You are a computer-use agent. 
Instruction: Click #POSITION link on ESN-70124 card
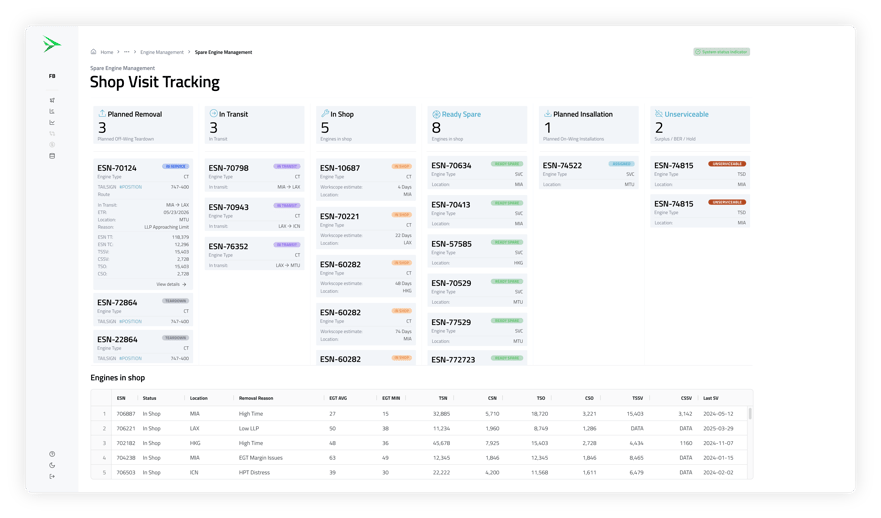coord(130,187)
